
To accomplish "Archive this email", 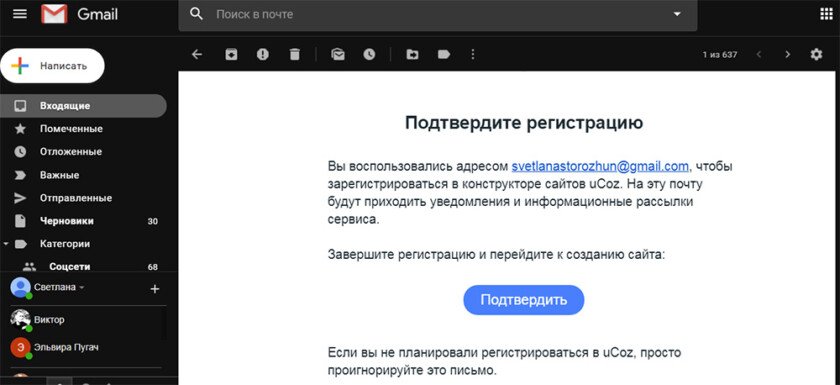I will point(231,54).
